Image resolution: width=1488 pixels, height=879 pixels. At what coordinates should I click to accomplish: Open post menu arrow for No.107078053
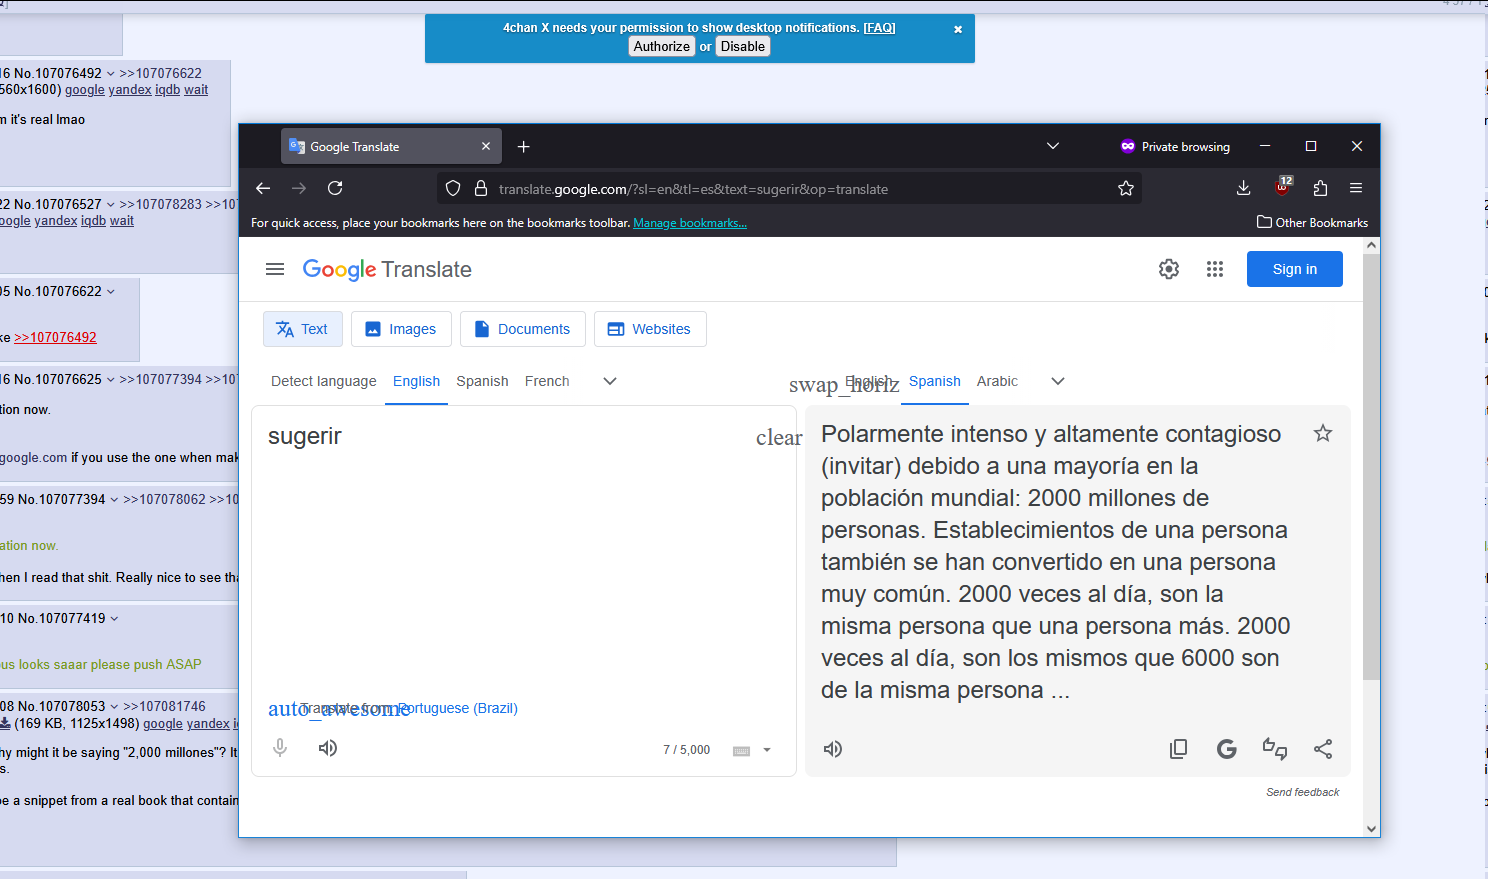pyautogui.click(x=115, y=707)
